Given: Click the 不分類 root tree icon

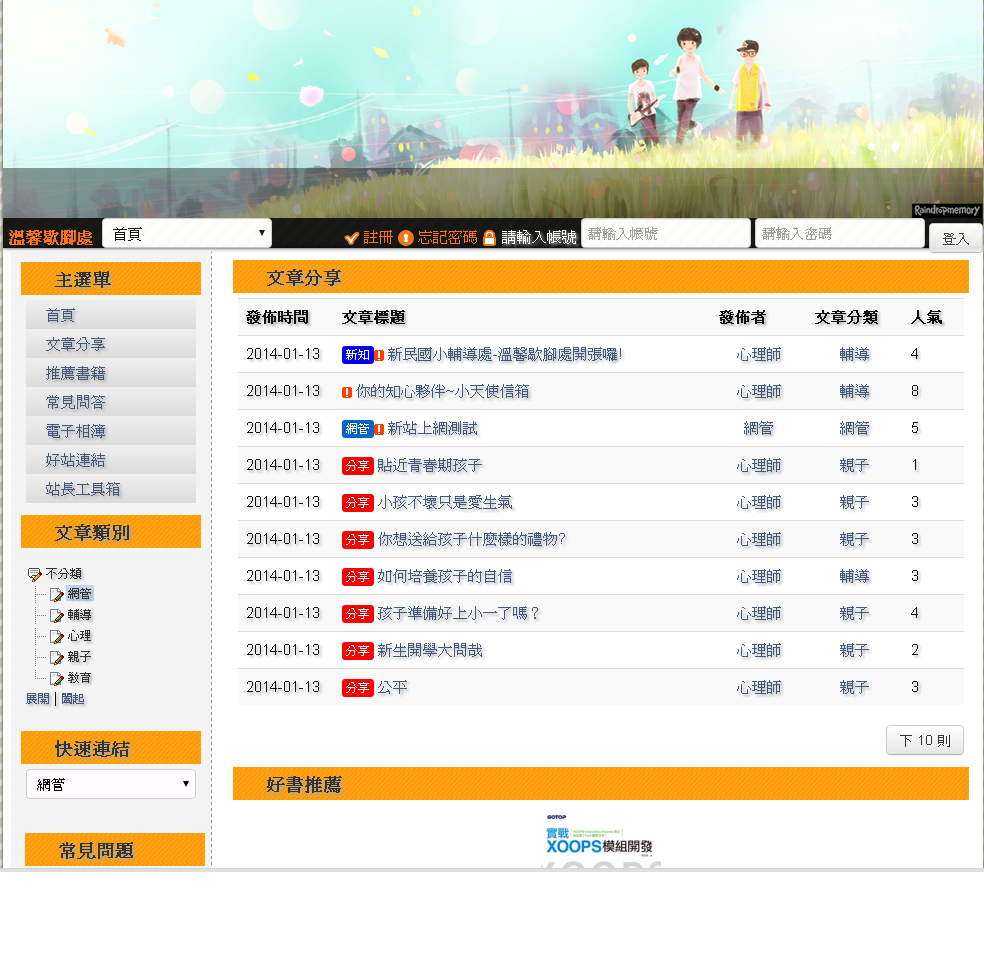Looking at the screenshot, I should 34,574.
